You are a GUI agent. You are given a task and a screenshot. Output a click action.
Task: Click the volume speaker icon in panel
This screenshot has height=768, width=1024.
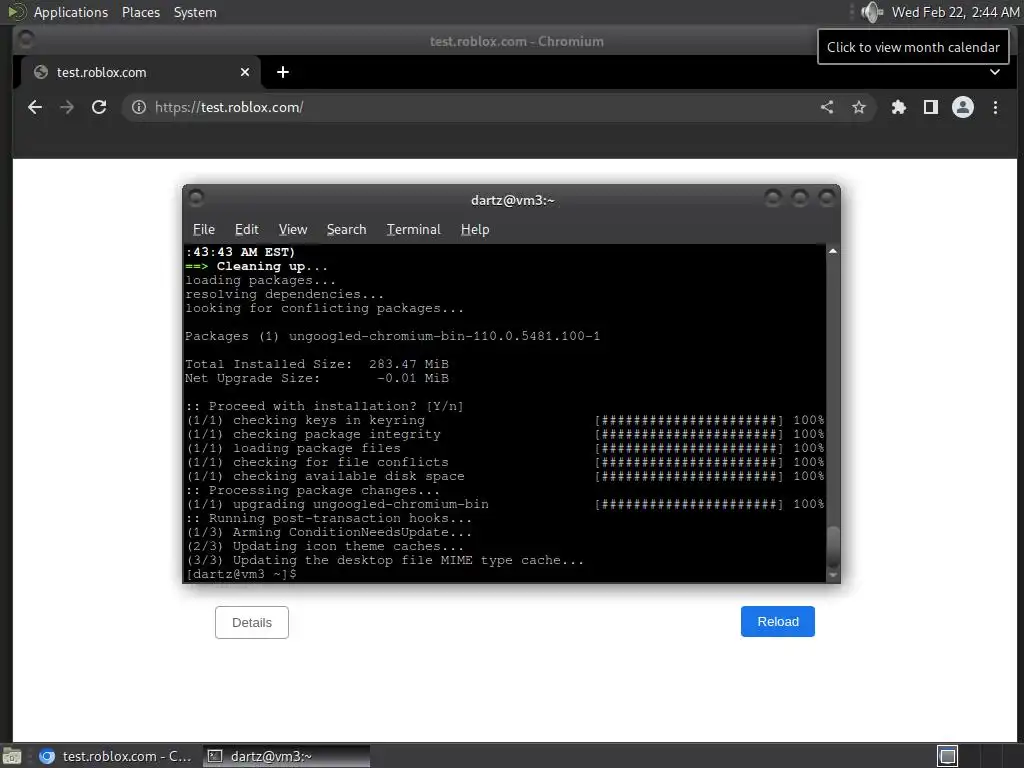871,12
